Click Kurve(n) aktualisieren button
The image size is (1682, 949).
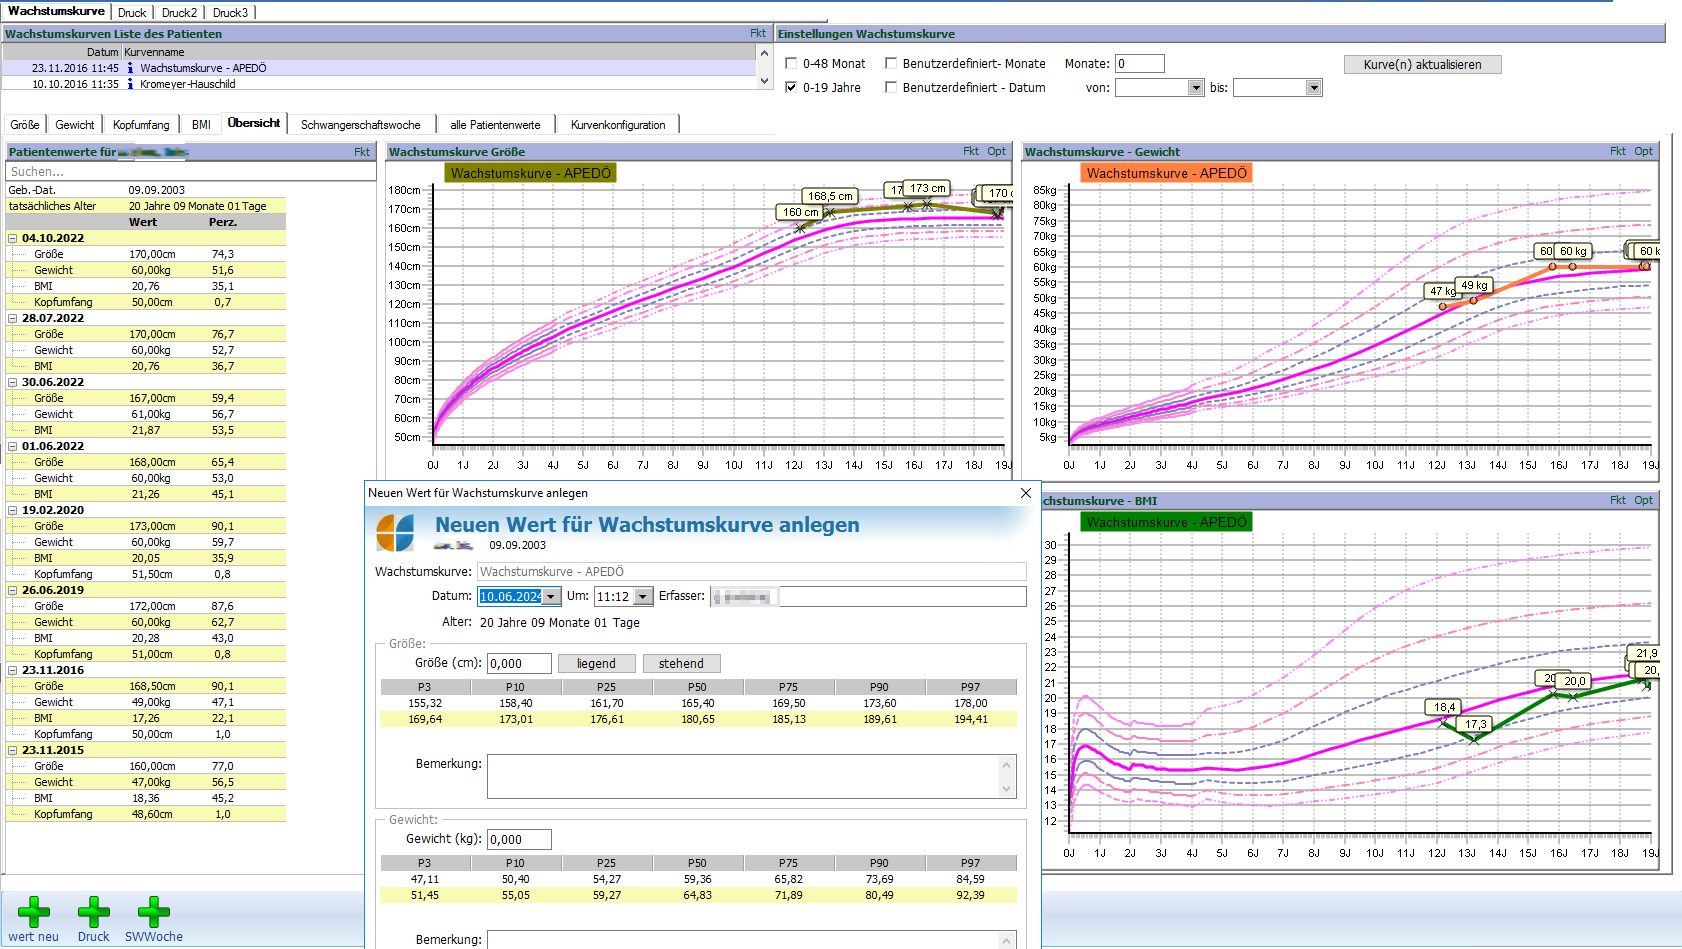coord(1422,64)
